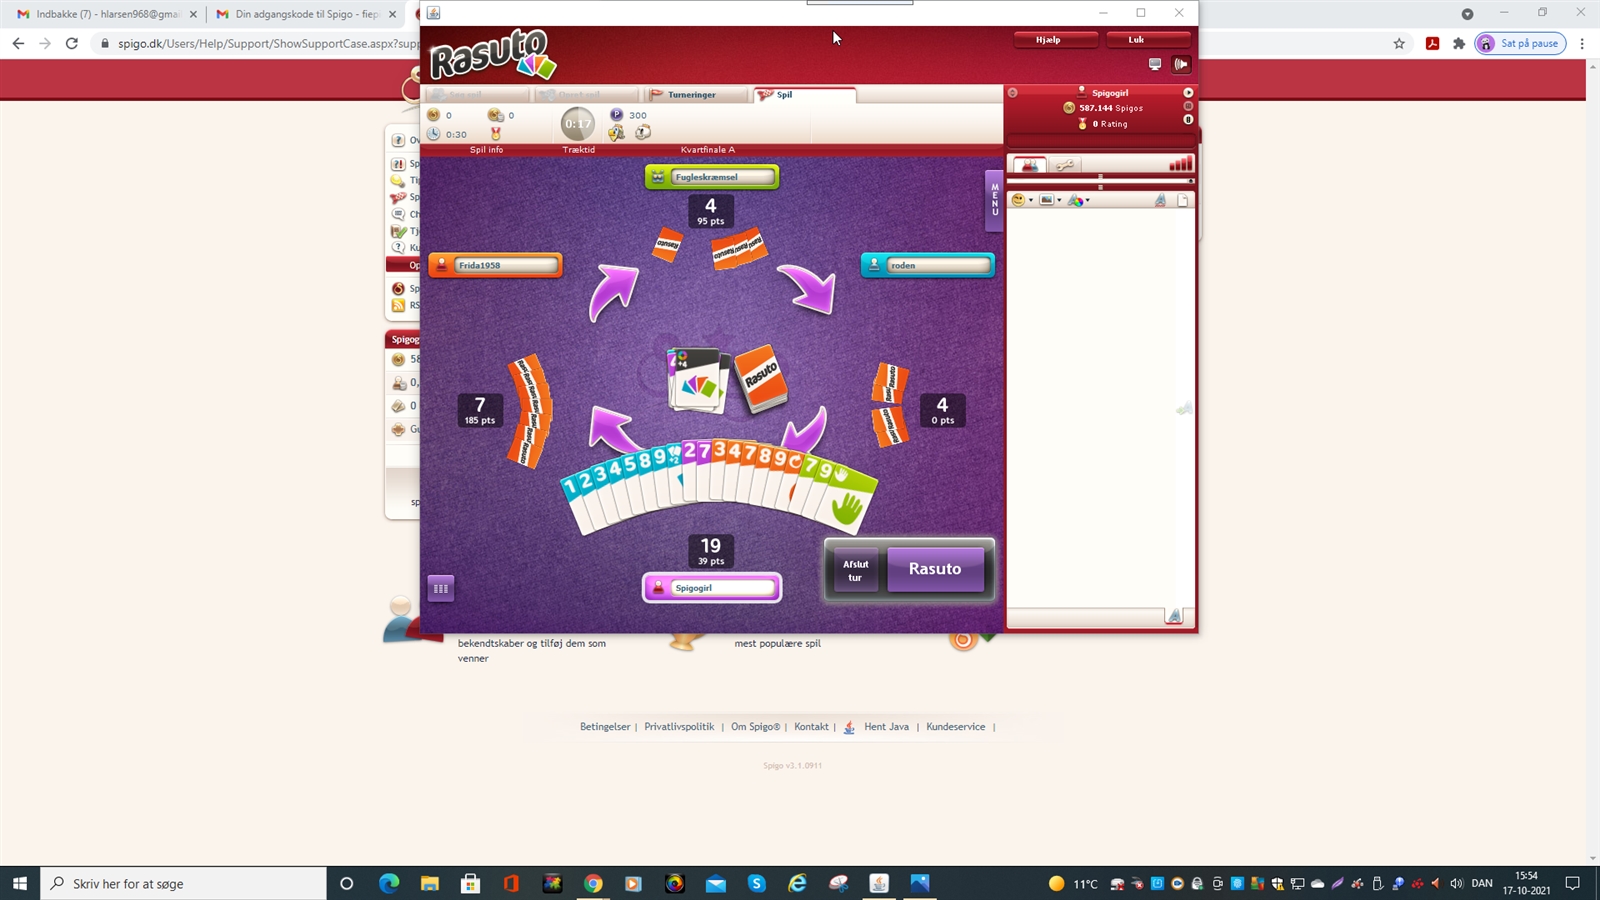Click the card sorting grid icon
This screenshot has height=900, width=1600.
pyautogui.click(x=440, y=588)
